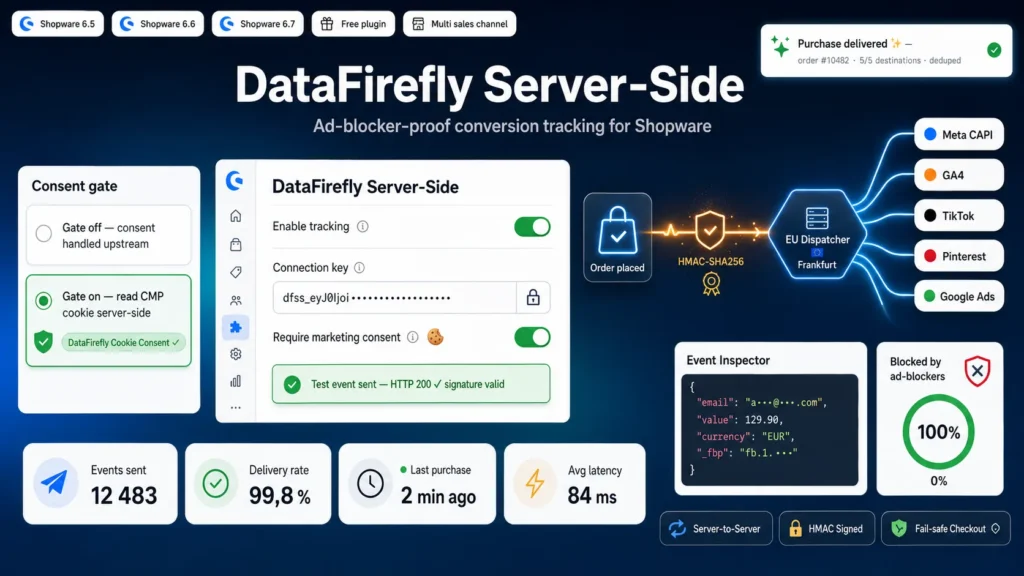Click the HMAC-SHA256 shield icon
Image resolution: width=1024 pixels, height=576 pixels.
tap(710, 231)
